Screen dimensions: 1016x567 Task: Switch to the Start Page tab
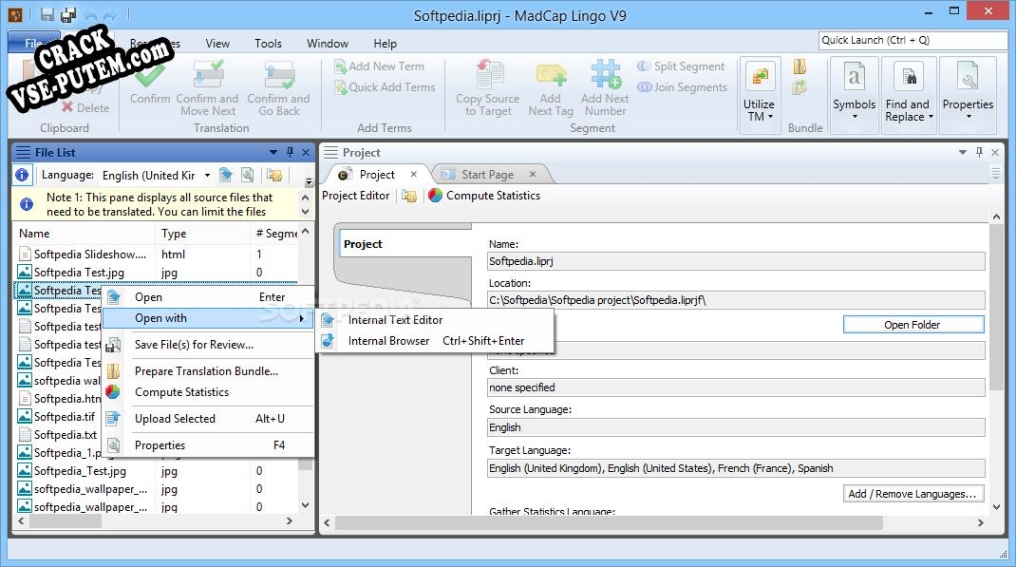click(487, 175)
